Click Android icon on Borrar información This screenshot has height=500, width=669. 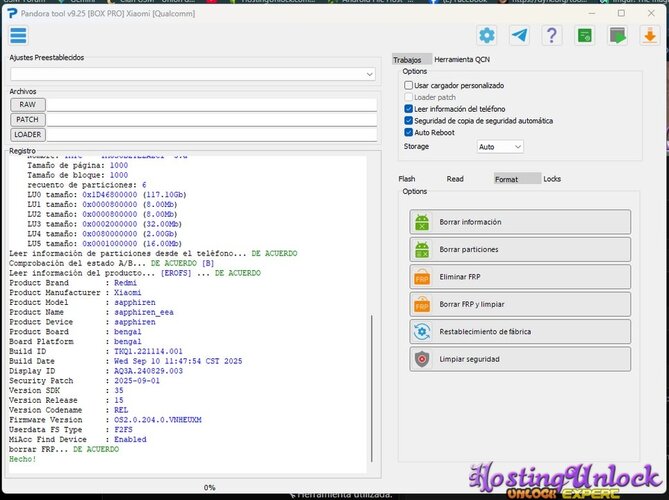point(422,222)
